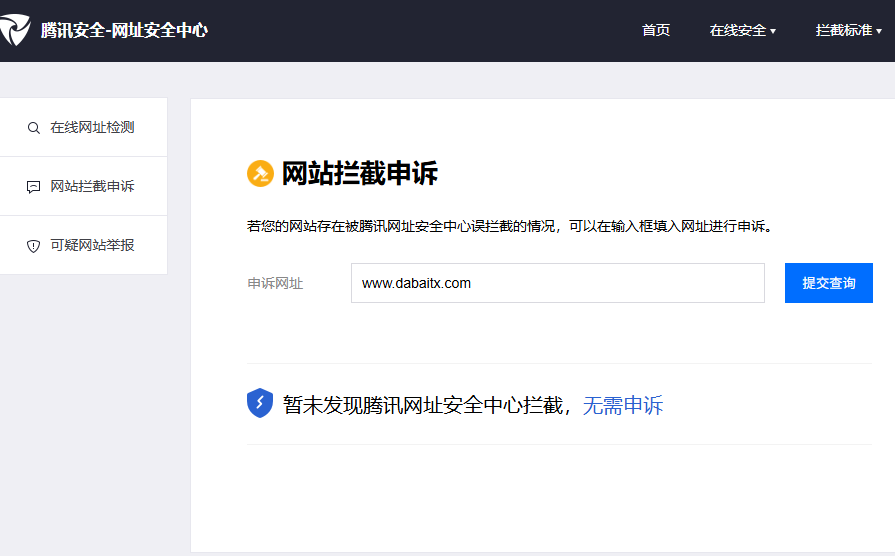Click the Tencent Security shield logo
Screen dimensions: 895x556
point(14,30)
